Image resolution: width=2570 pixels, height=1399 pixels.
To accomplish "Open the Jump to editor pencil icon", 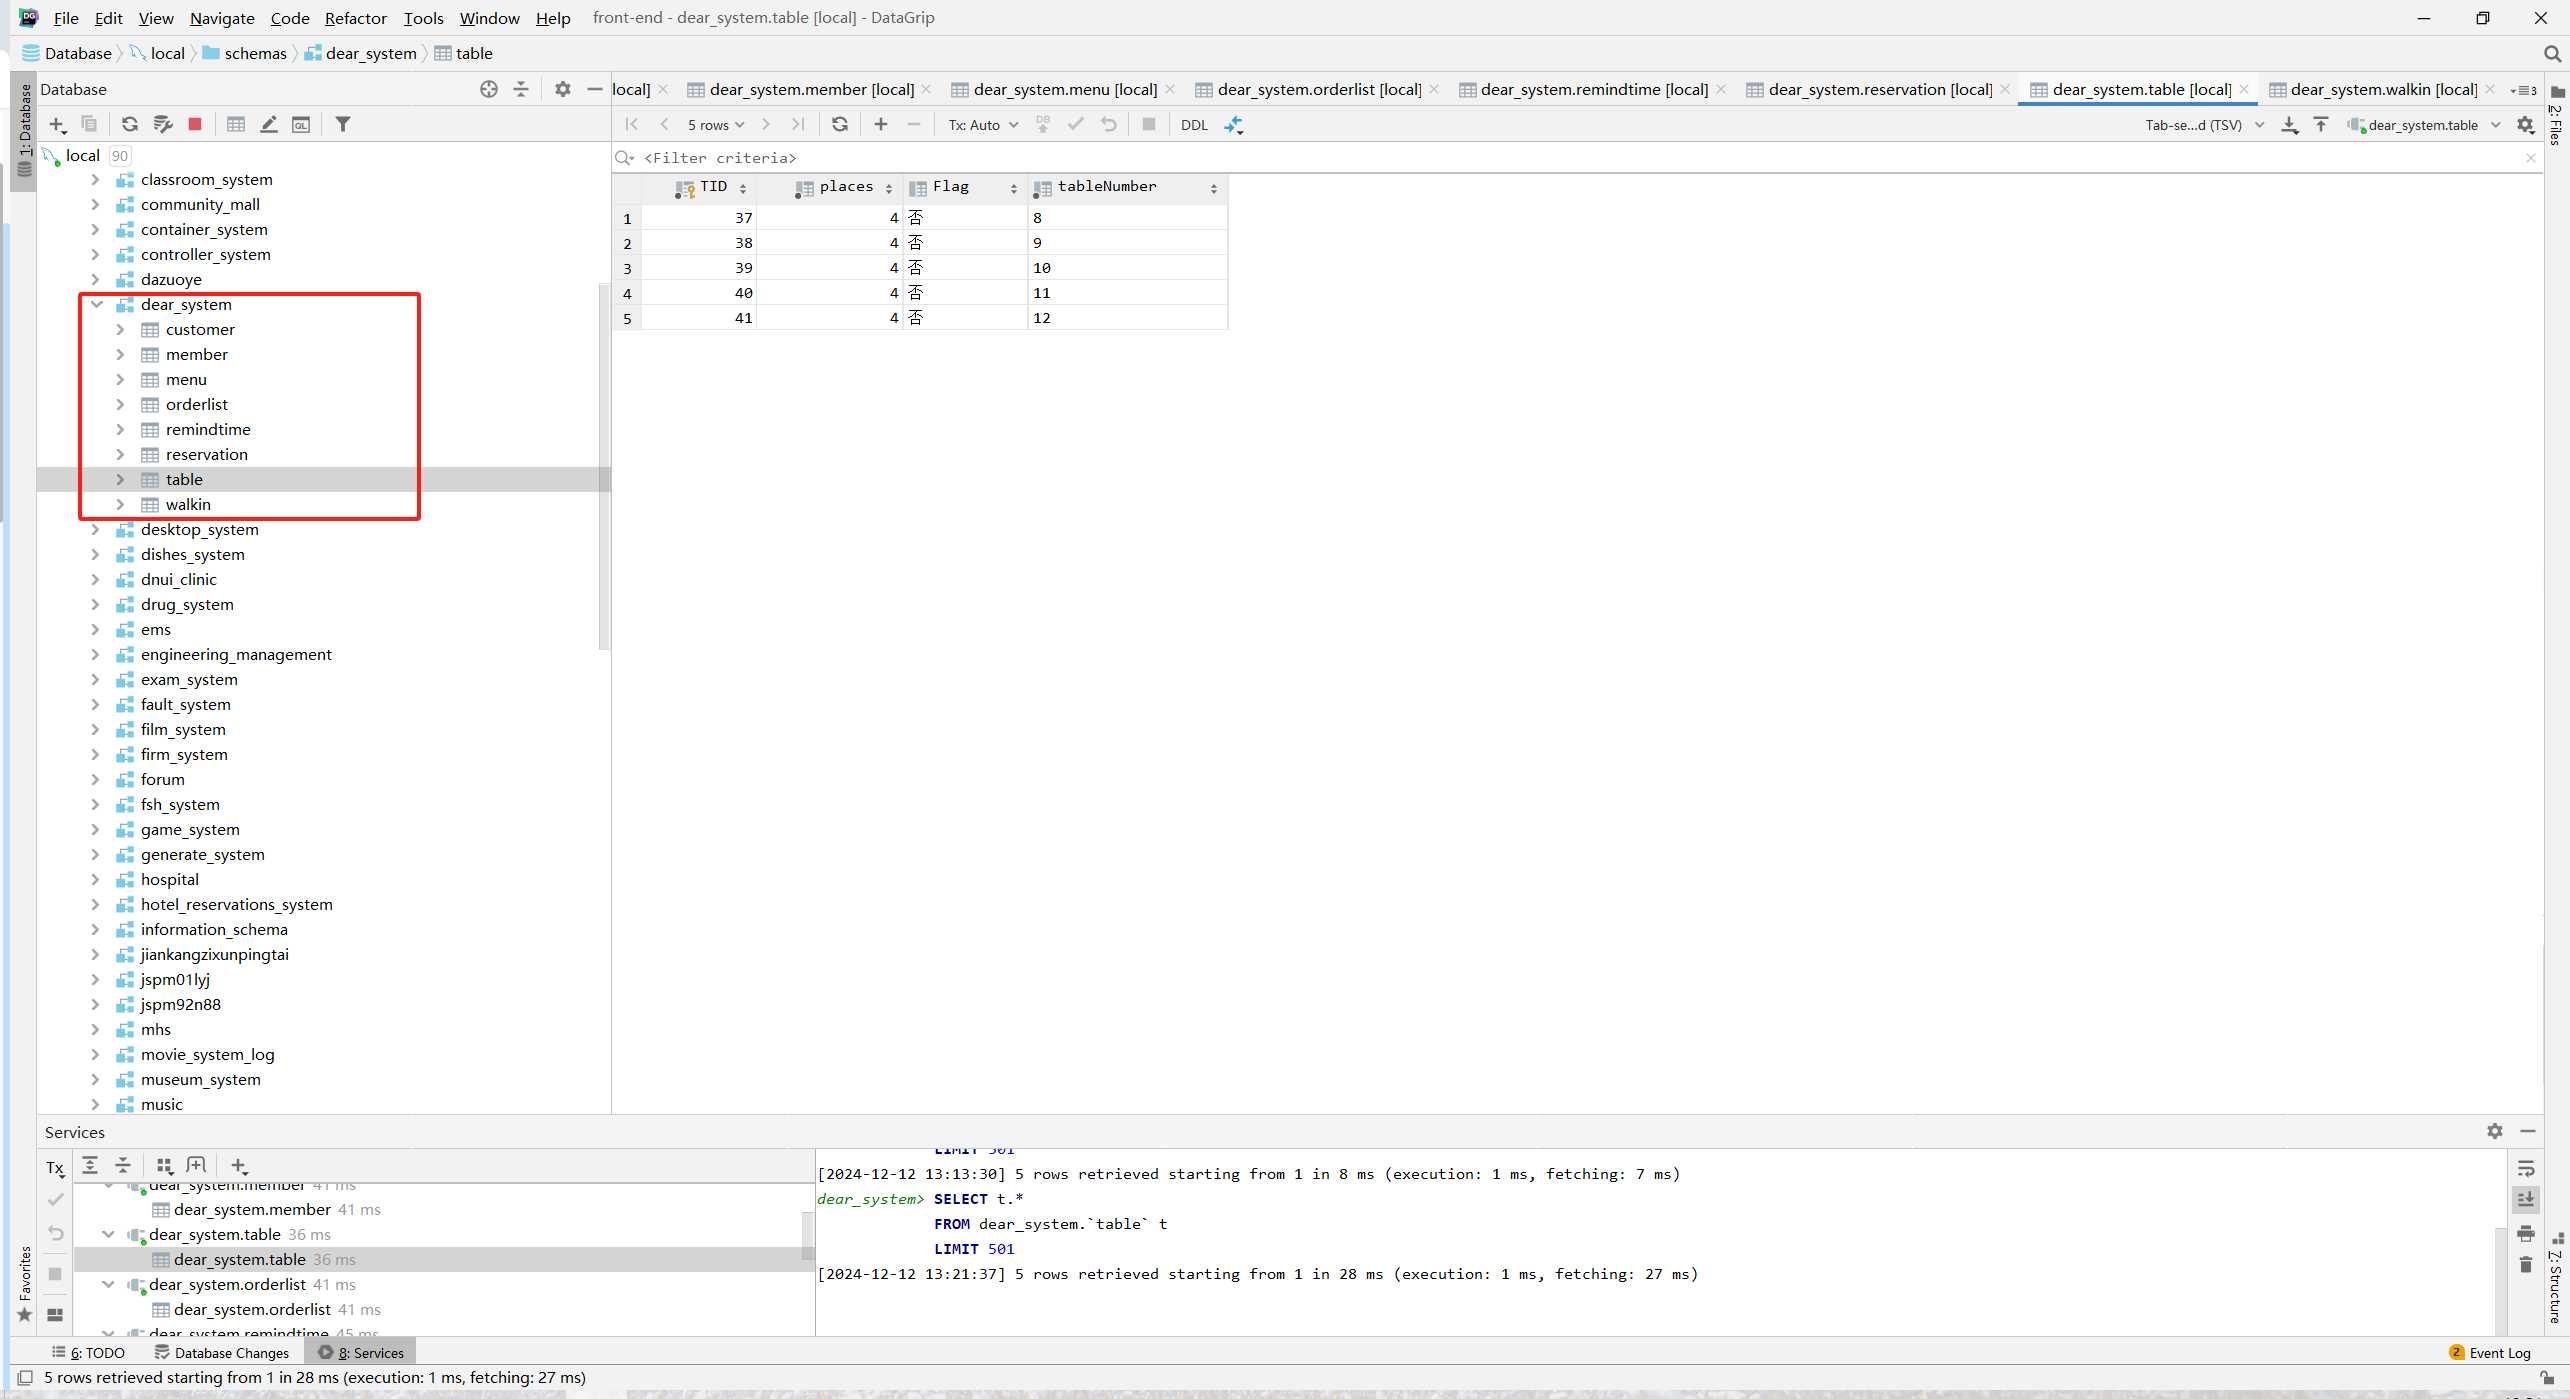I will pos(269,124).
